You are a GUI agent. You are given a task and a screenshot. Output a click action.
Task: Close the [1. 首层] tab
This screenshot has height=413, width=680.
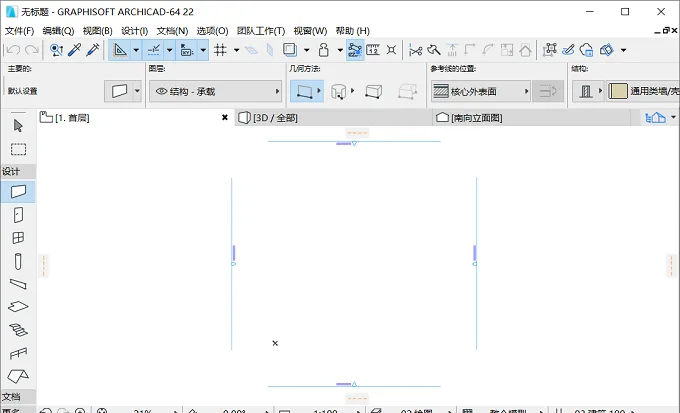(x=225, y=117)
